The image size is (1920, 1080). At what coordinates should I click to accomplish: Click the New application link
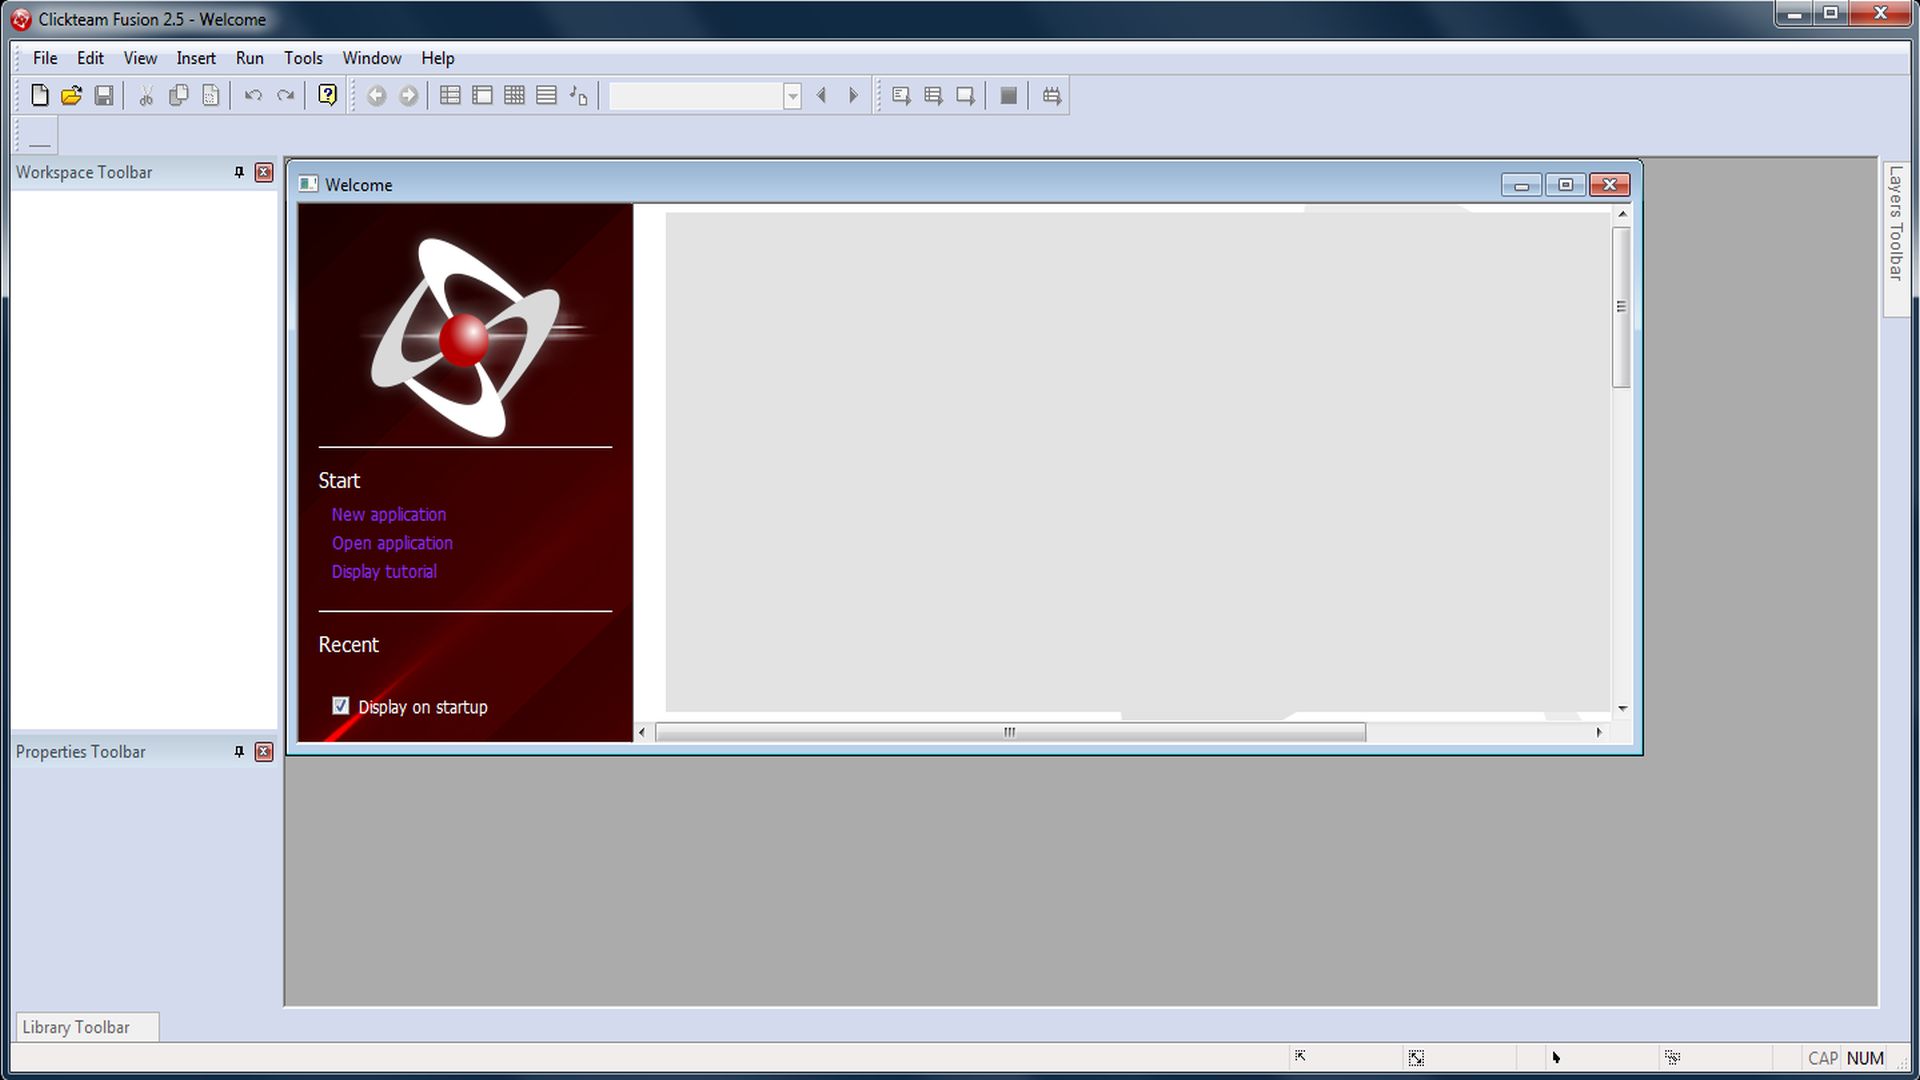(x=388, y=514)
